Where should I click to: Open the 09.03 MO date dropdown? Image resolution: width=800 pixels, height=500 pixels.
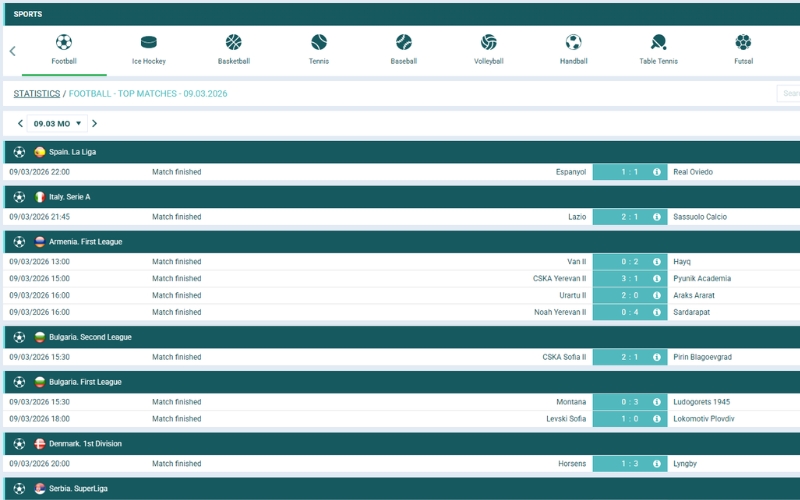pos(57,123)
